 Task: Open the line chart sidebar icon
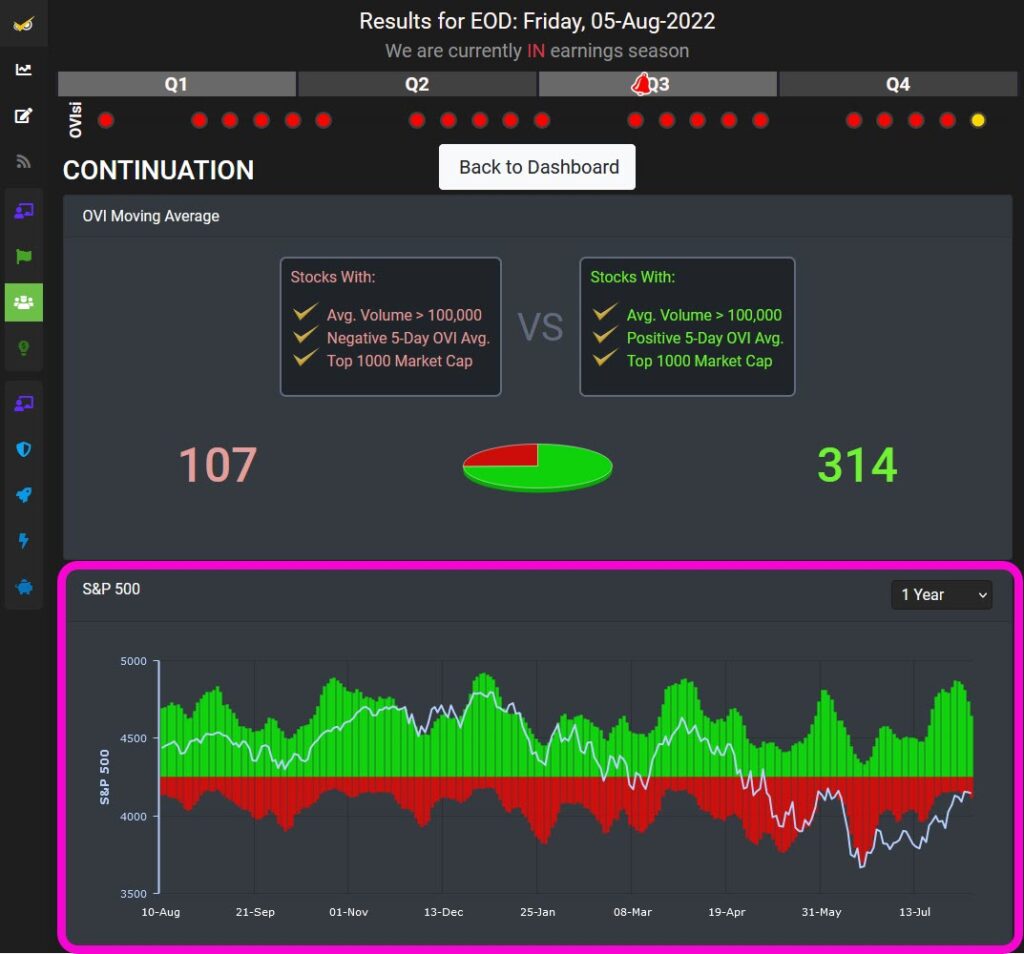[23, 70]
